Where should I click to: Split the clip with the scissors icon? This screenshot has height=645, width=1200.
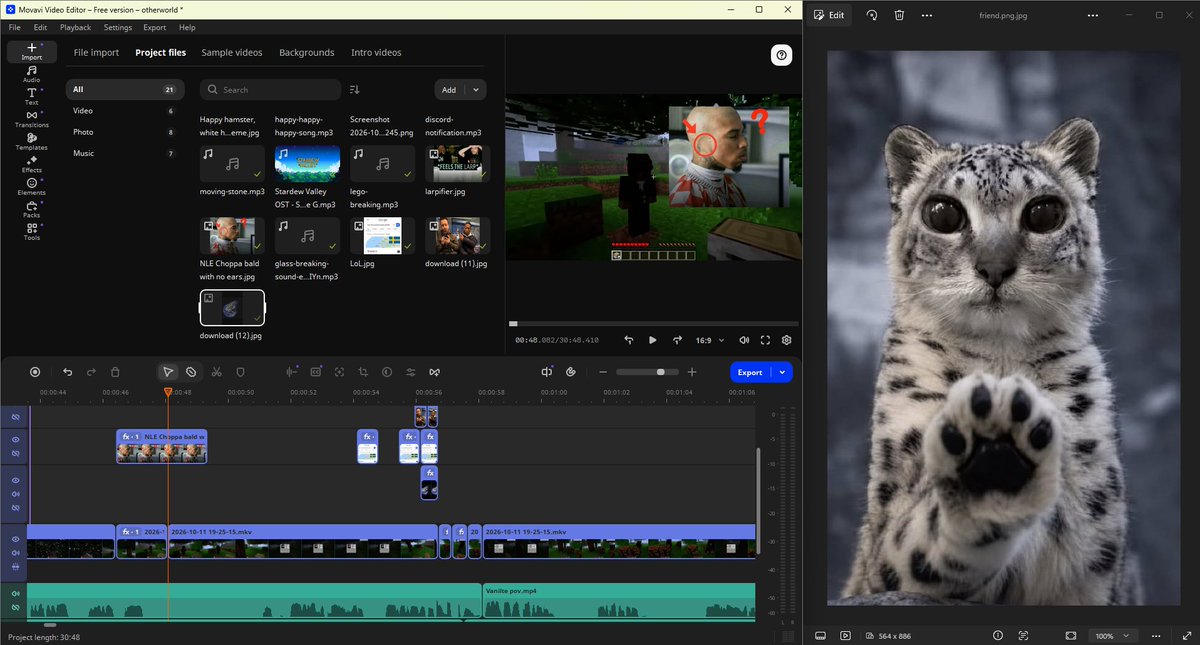[216, 372]
